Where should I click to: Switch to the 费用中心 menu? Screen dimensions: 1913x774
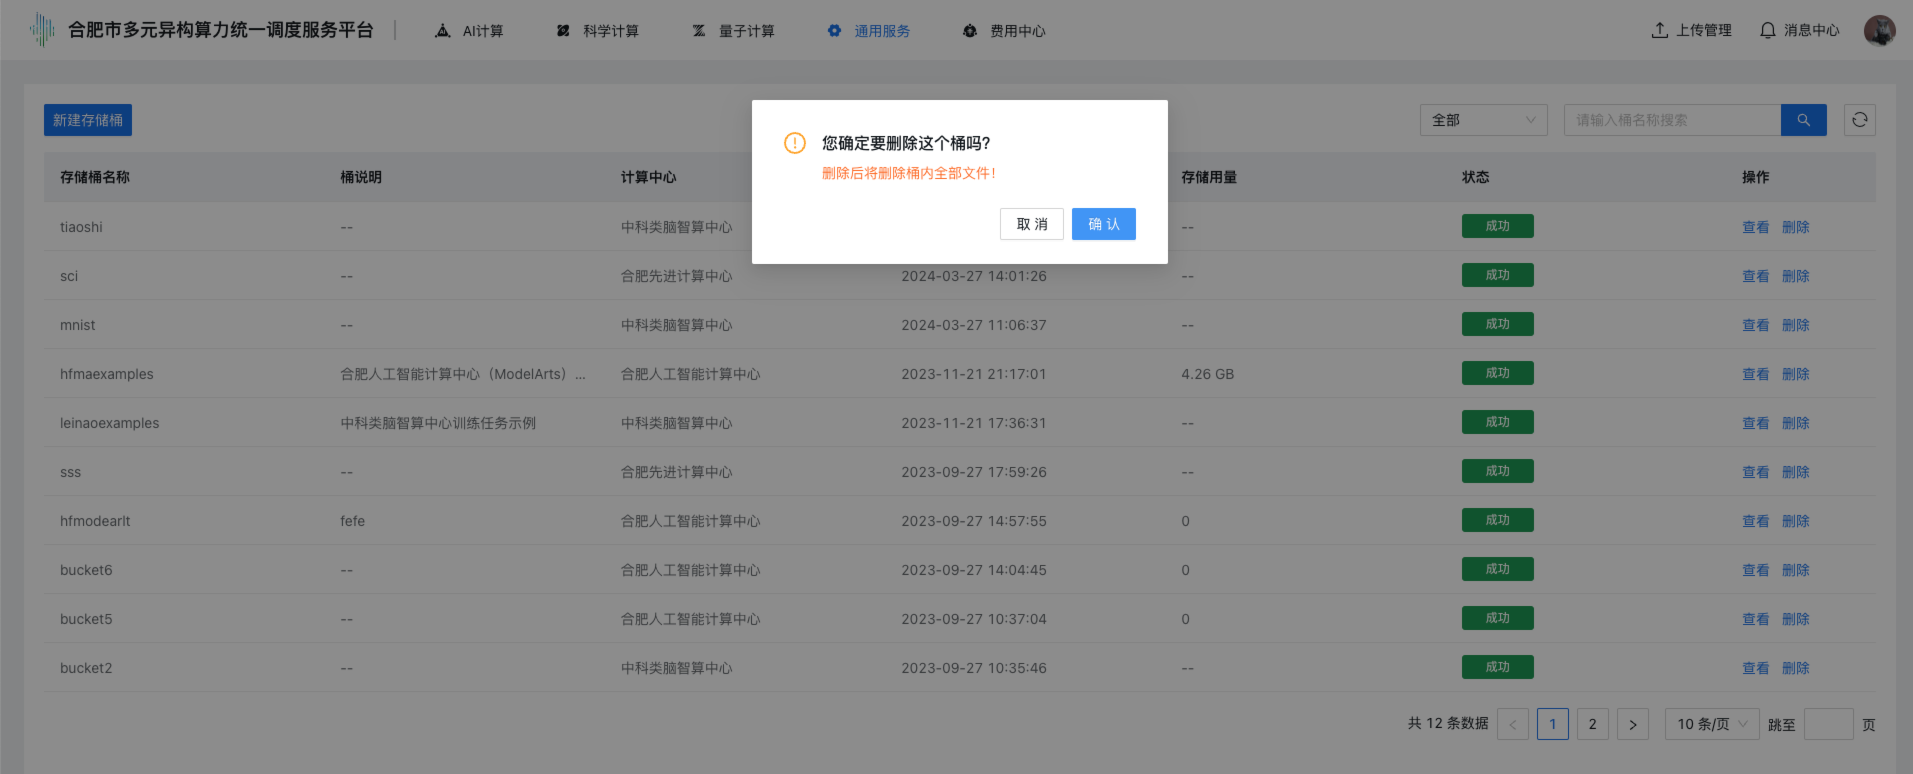1004,31
